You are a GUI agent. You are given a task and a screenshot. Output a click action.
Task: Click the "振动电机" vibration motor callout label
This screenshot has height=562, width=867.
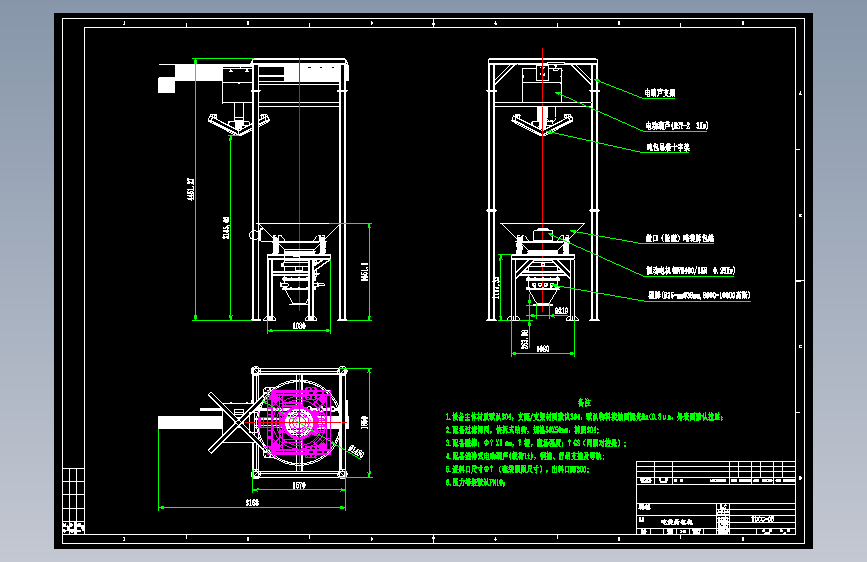(690, 270)
